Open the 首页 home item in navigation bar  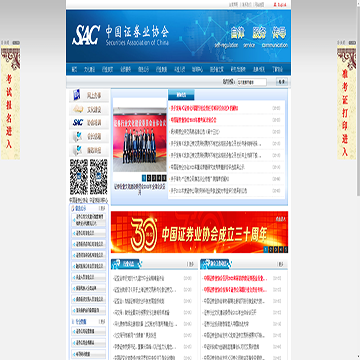(x=74, y=70)
